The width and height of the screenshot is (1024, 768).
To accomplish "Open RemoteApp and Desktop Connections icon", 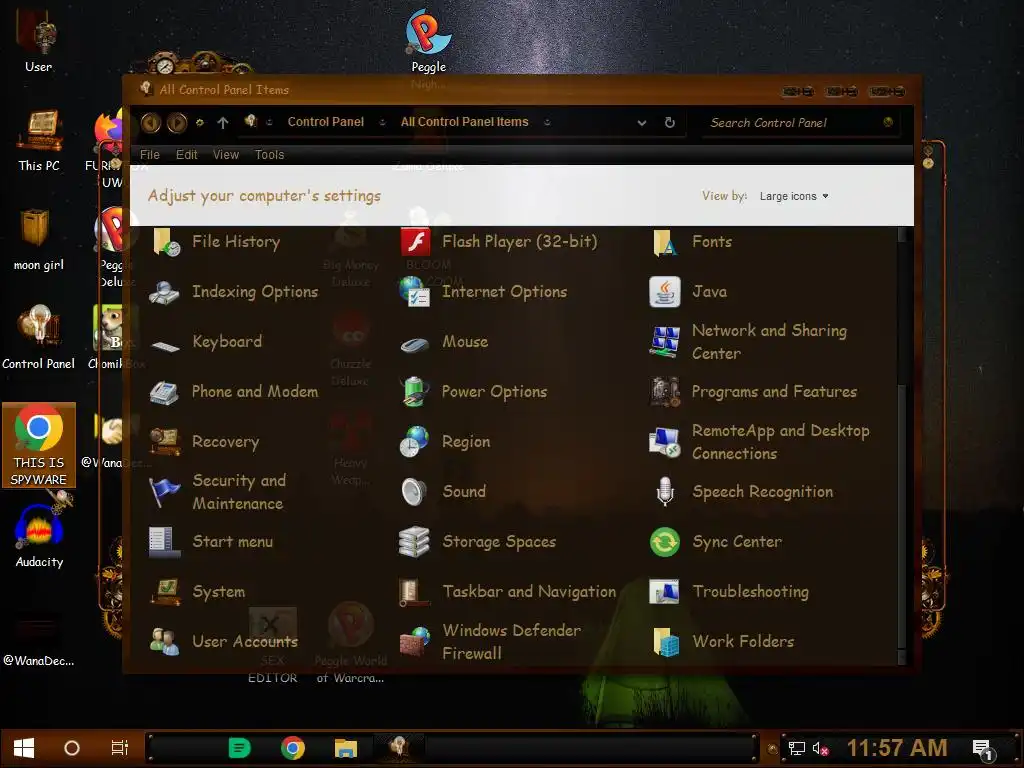I will click(665, 442).
